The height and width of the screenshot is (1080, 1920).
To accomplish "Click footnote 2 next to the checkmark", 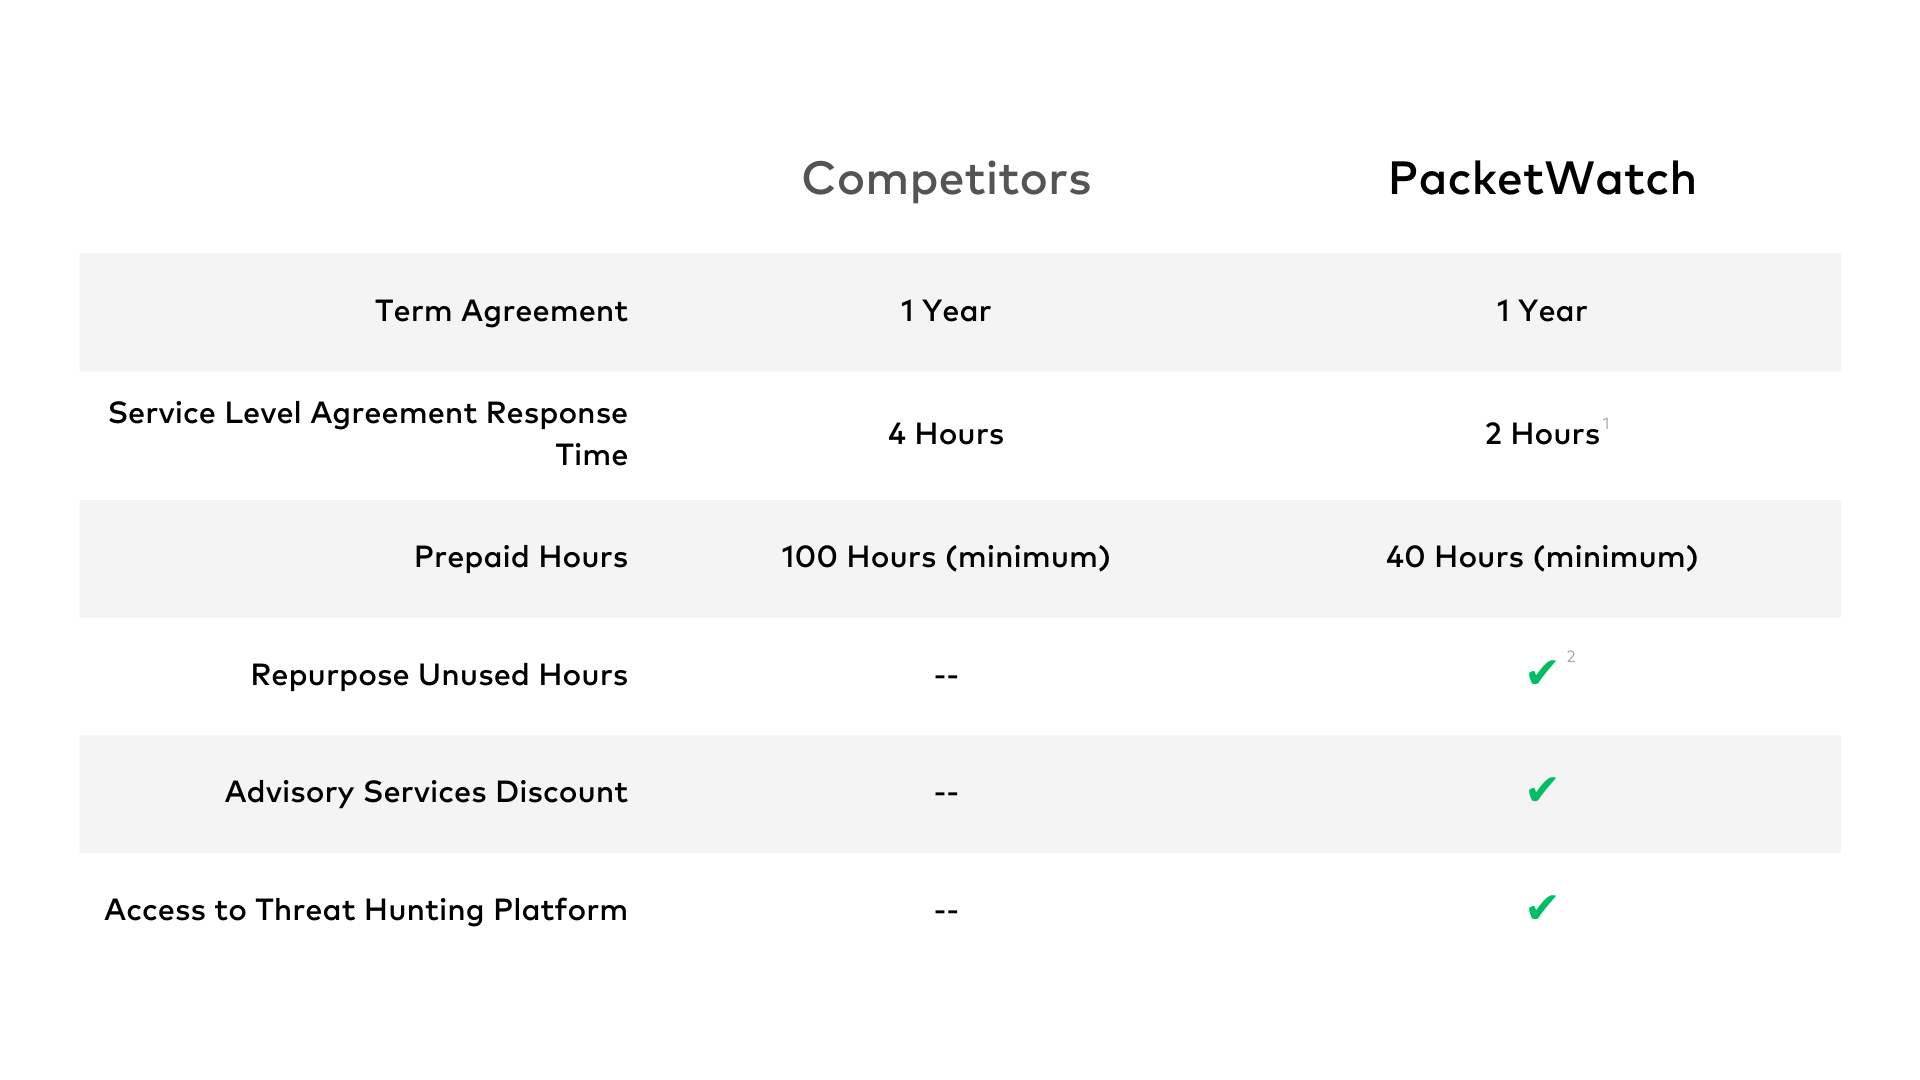I will coord(1571,657).
